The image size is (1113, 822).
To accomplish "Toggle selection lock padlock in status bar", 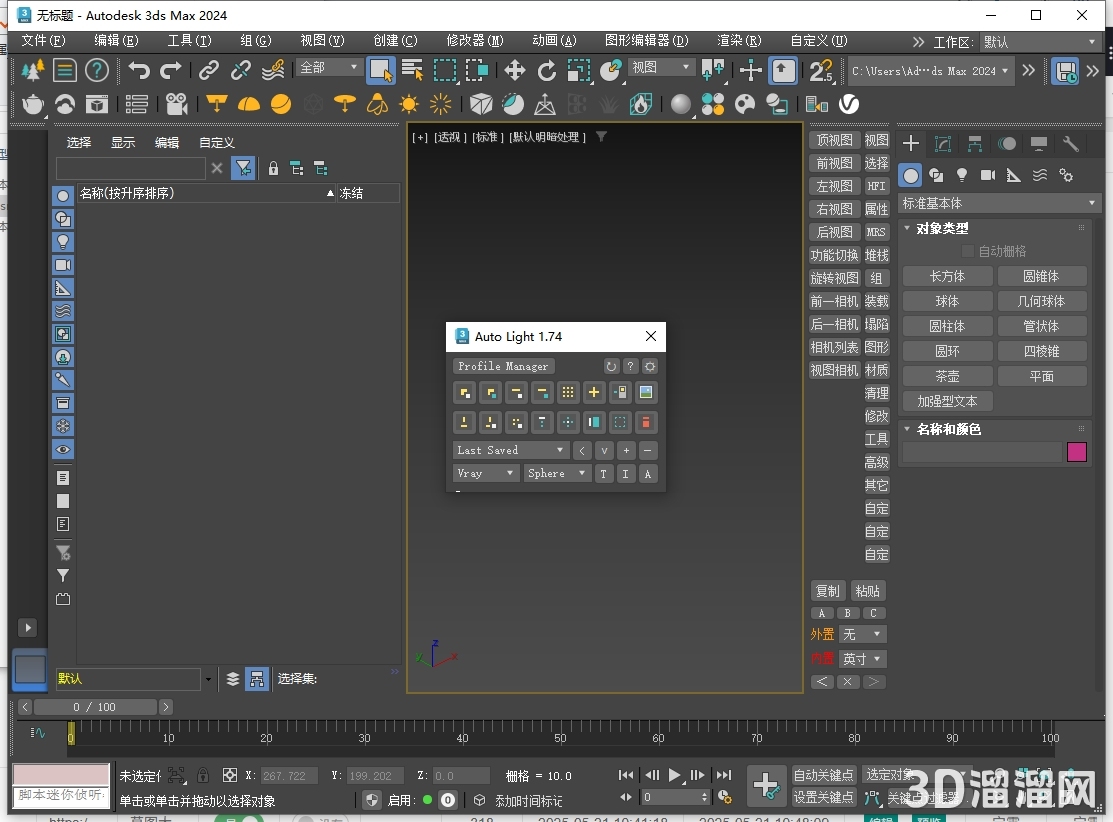I will tap(203, 775).
